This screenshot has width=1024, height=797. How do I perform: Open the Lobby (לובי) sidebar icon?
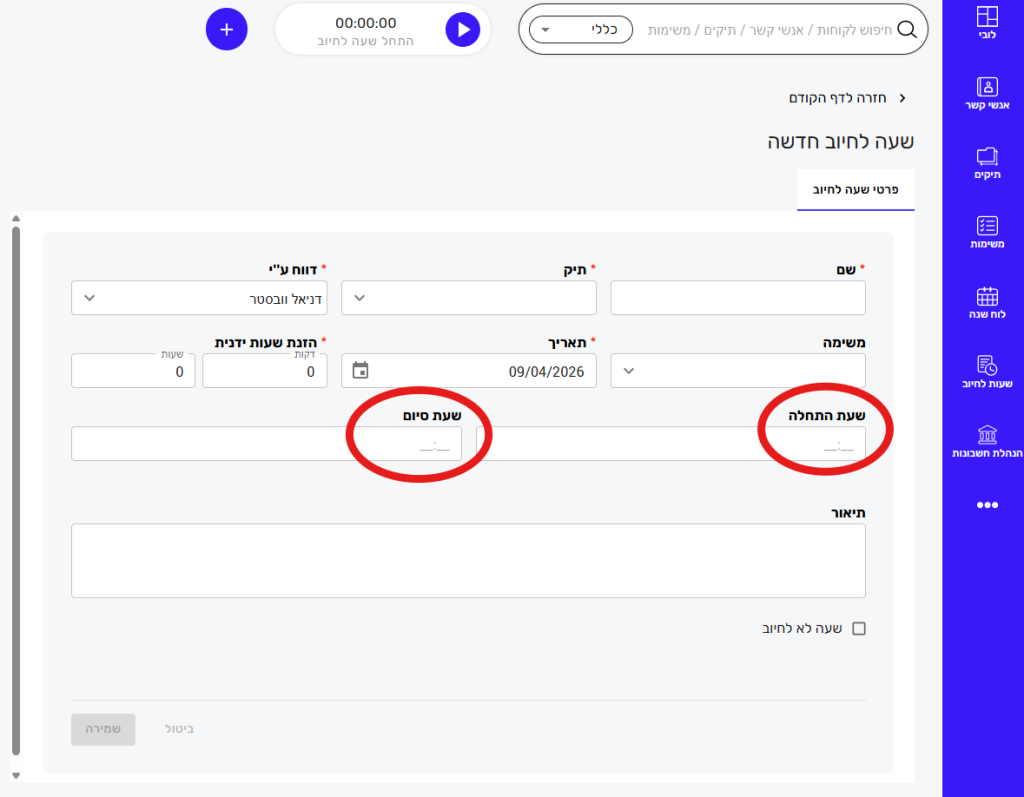[x=987, y=18]
